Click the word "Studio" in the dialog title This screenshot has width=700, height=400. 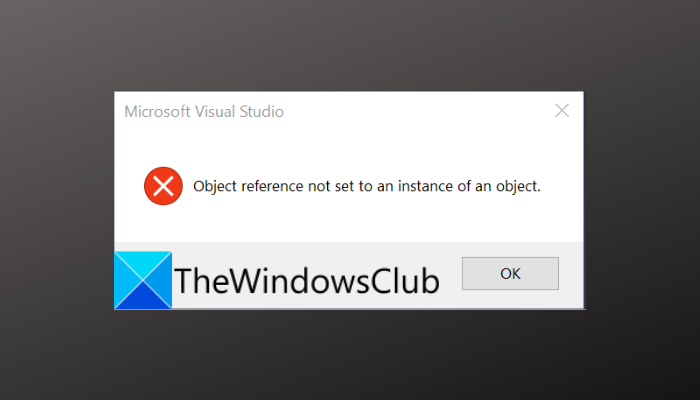pyautogui.click(x=260, y=112)
